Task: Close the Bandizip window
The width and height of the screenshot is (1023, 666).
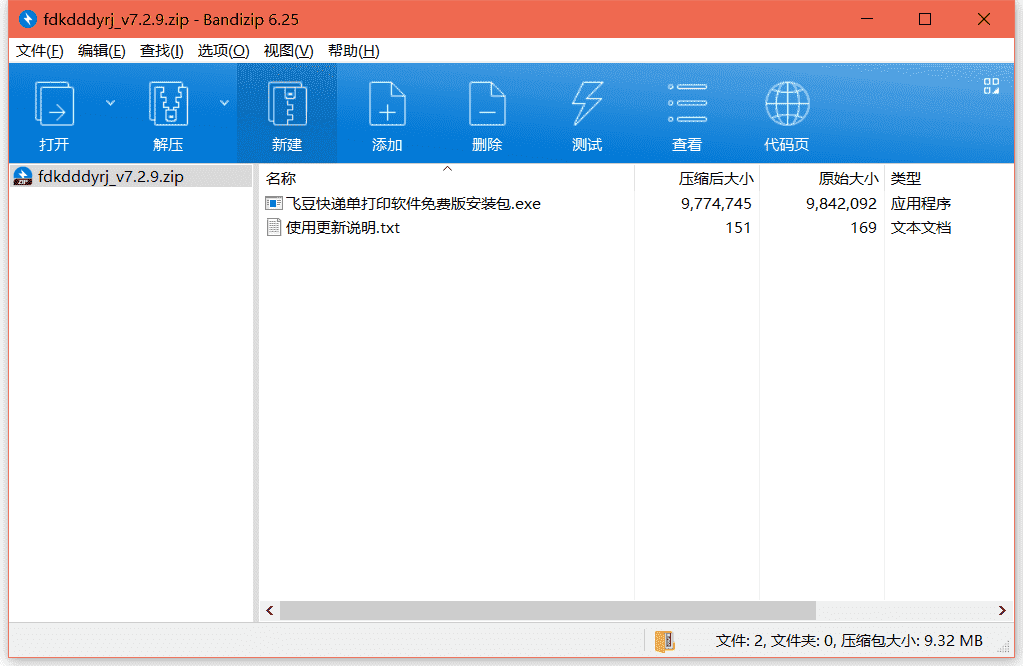Action: [984, 19]
